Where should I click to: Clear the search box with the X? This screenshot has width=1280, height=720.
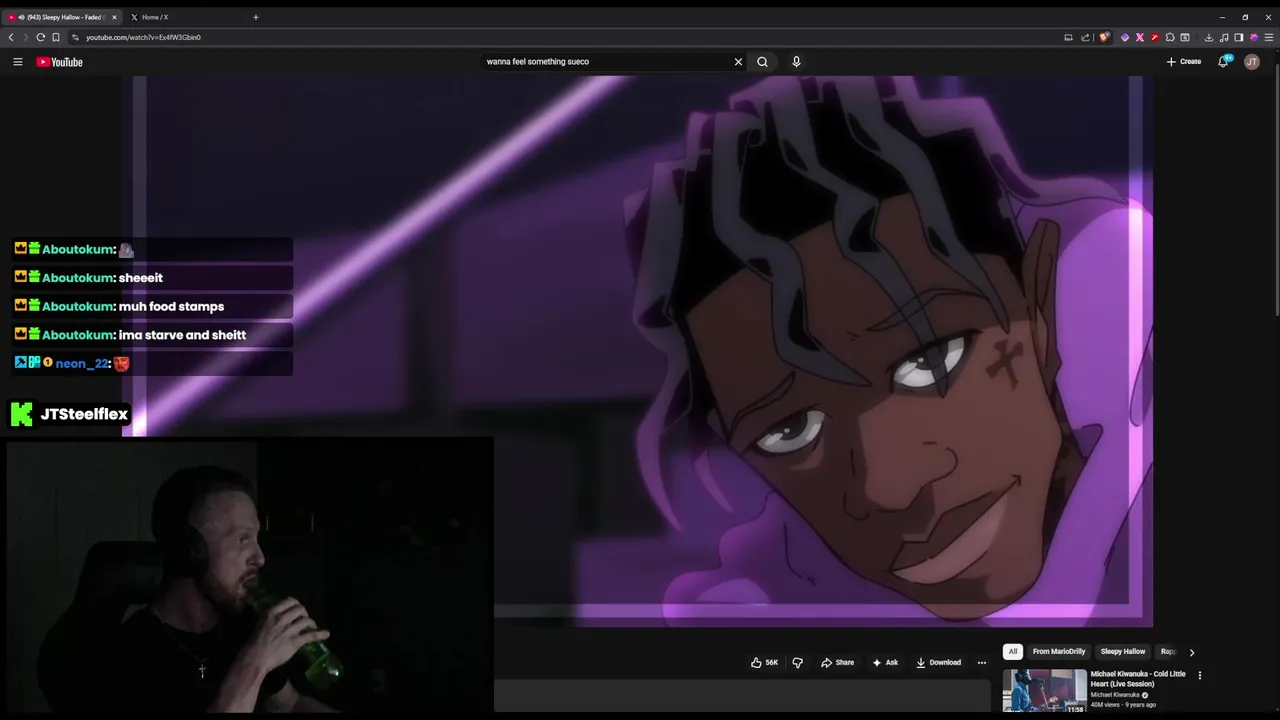tap(738, 62)
